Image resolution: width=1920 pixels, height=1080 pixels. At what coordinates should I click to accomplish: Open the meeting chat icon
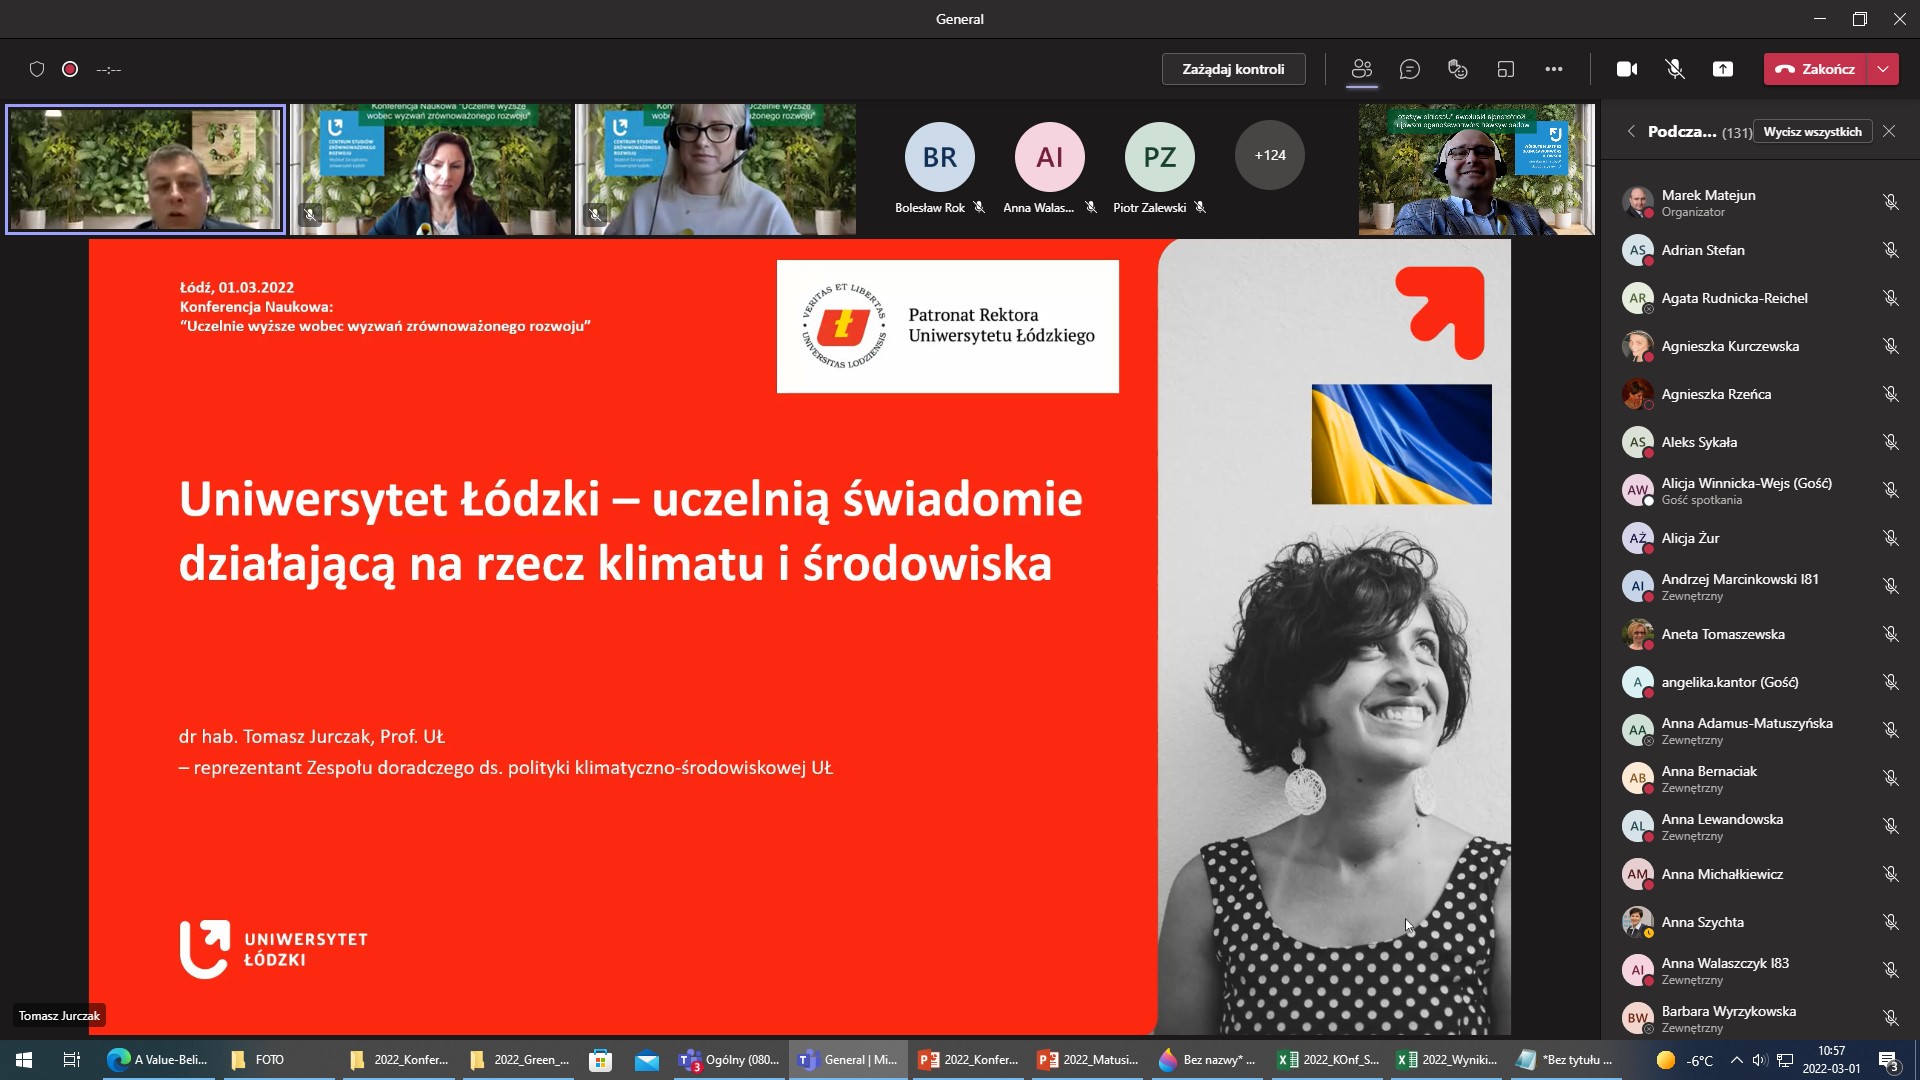point(1410,69)
